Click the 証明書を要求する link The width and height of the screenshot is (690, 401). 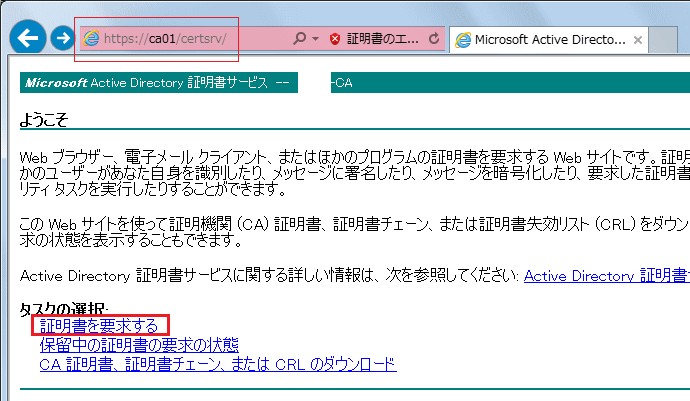[99, 326]
